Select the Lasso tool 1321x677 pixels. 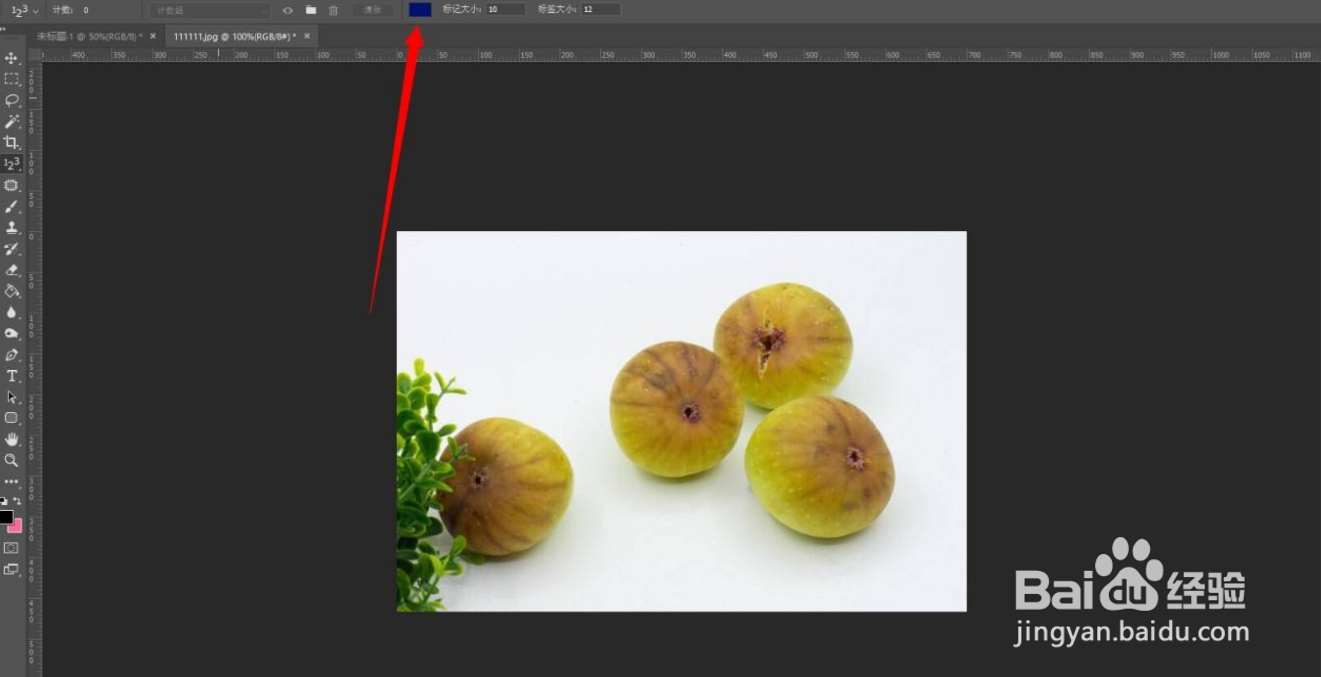click(x=12, y=100)
